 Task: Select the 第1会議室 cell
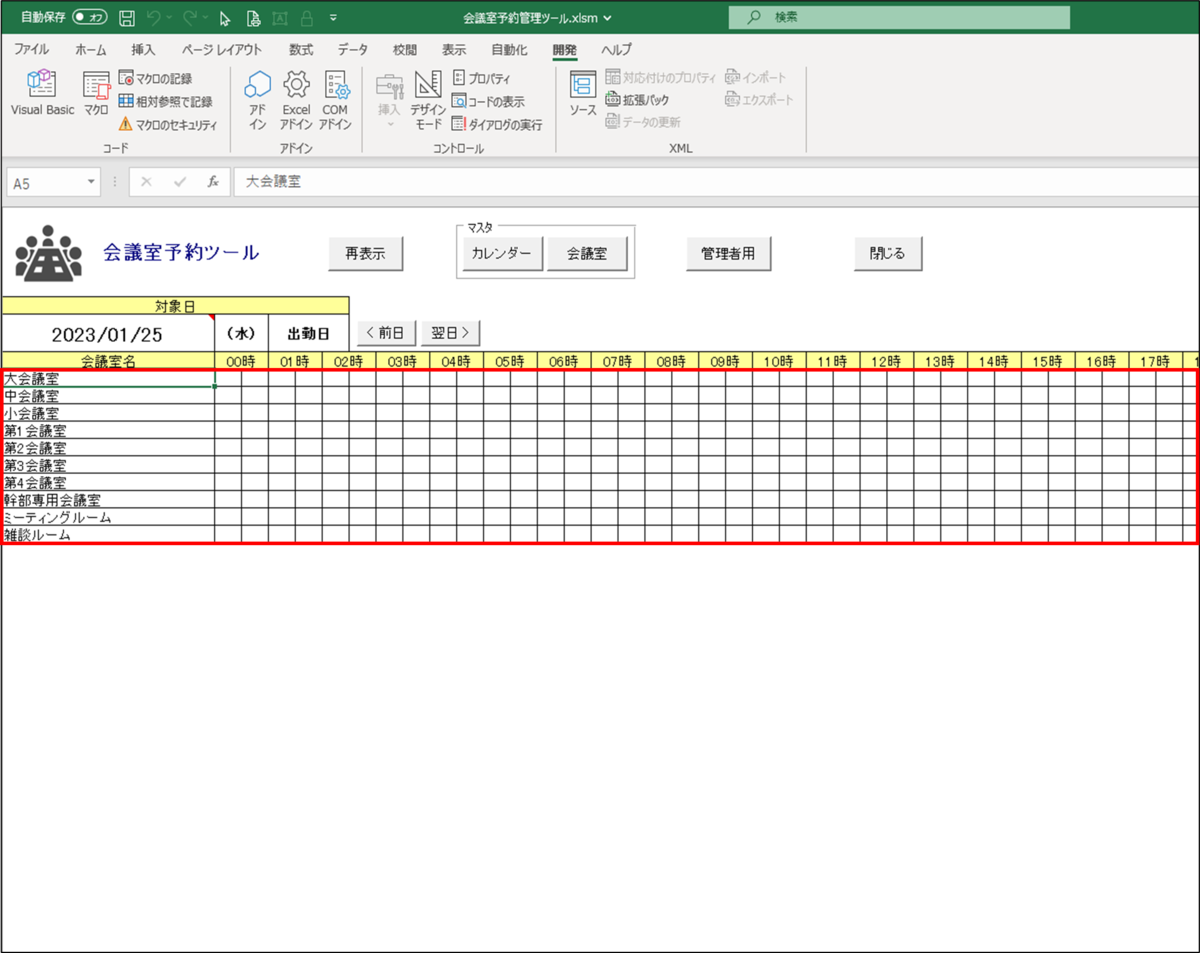108,431
